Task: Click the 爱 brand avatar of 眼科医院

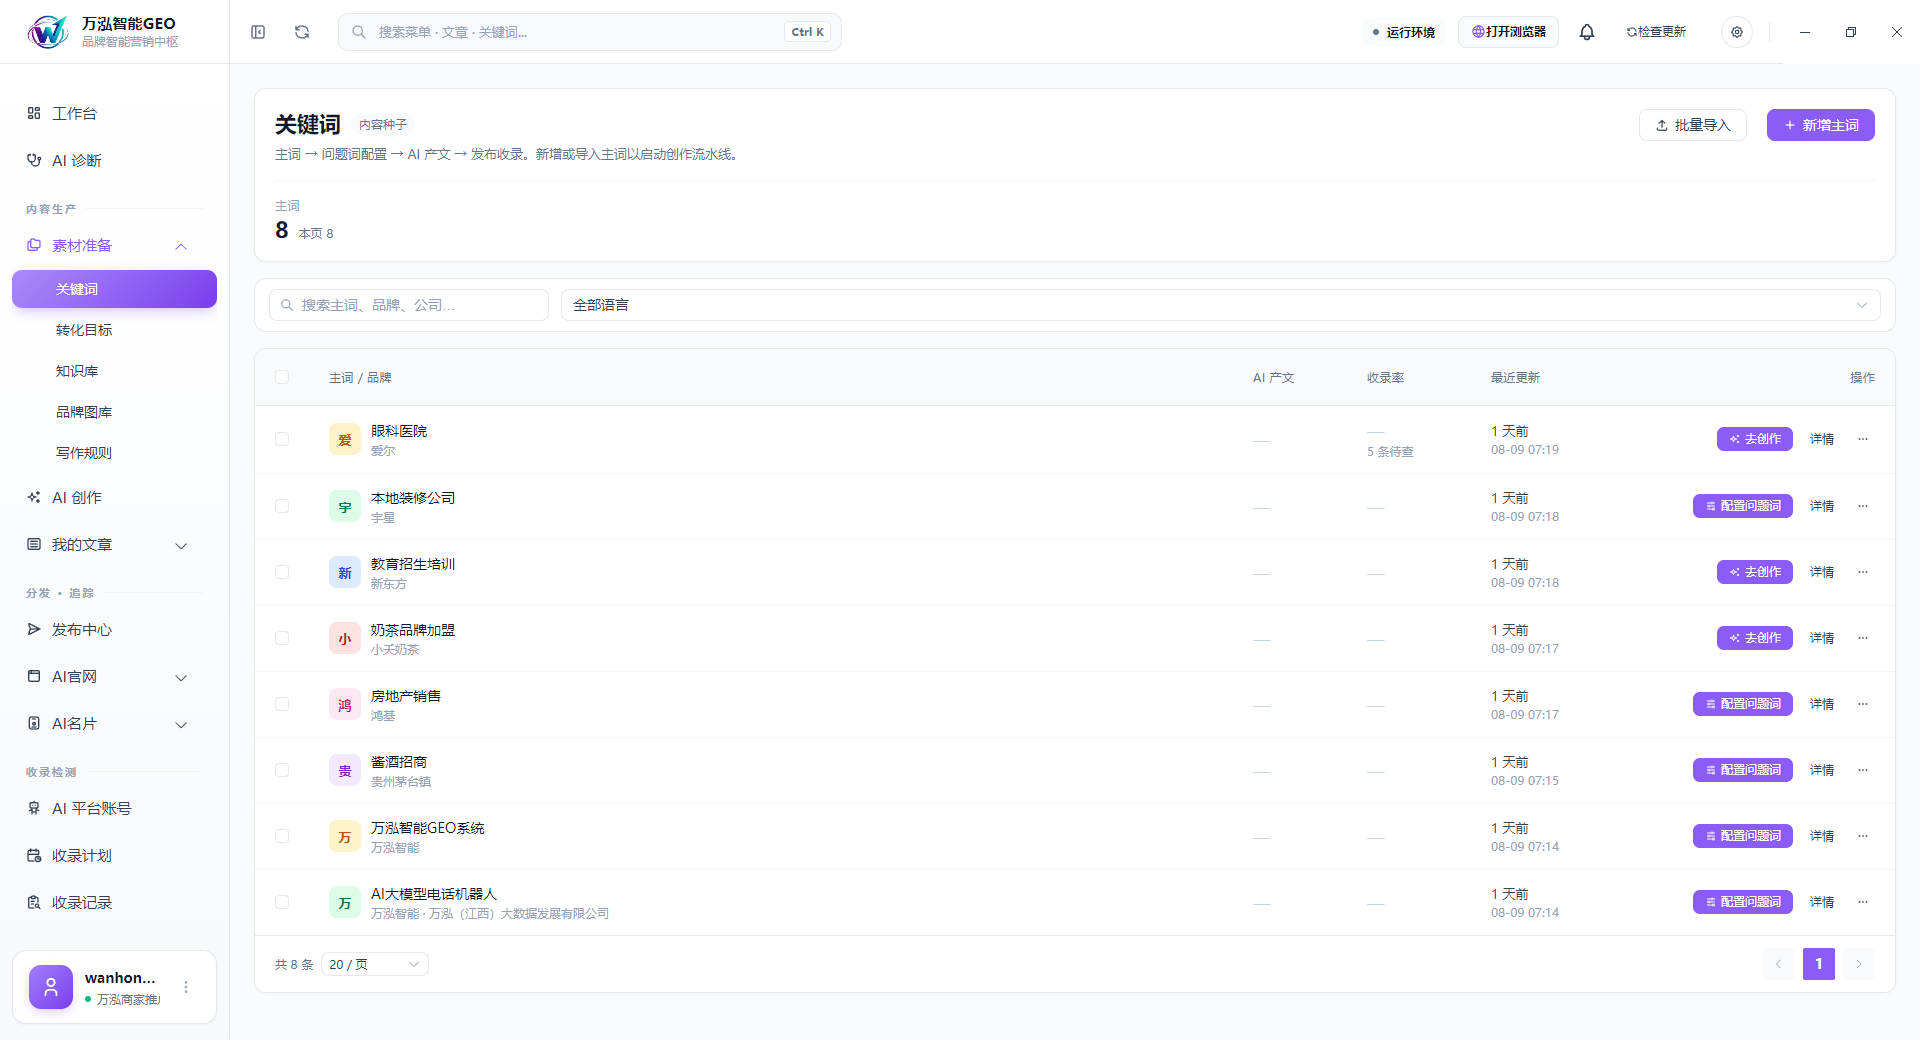Action: pyautogui.click(x=345, y=440)
